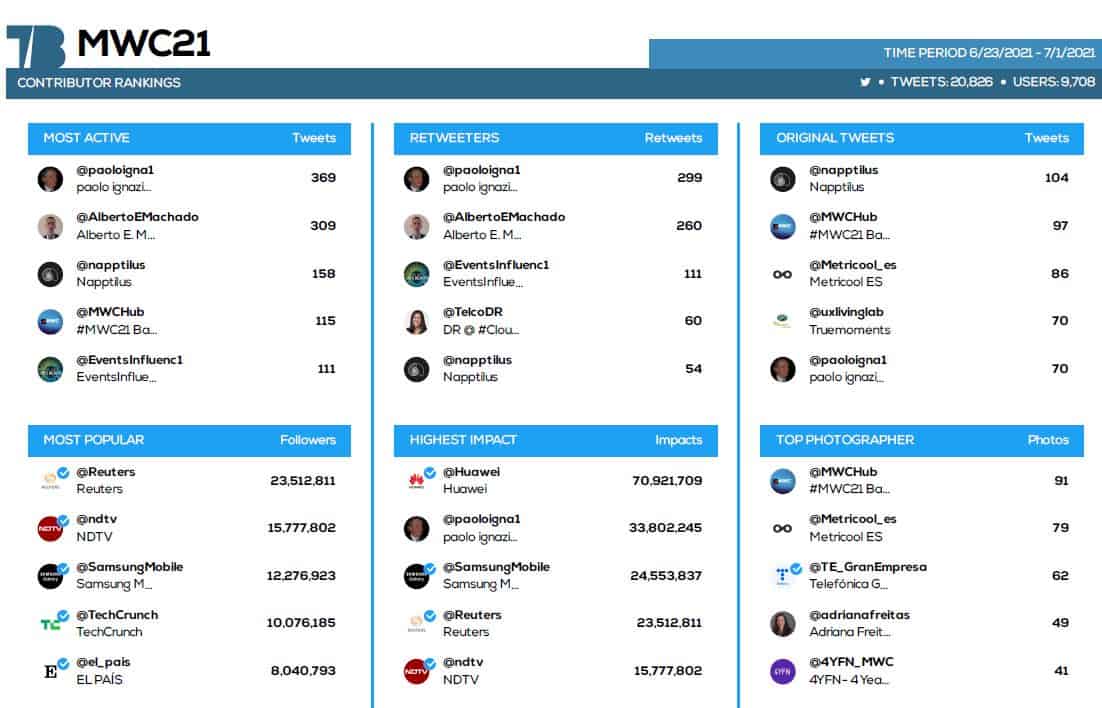Click the TWEETS: 20,826 stat
The image size is (1102, 708).
[x=942, y=82]
